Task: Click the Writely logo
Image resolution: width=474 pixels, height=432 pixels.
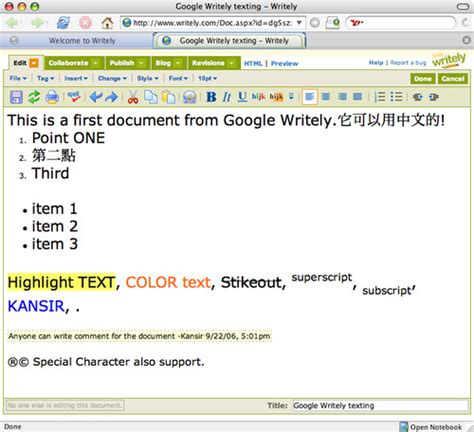Action: tap(449, 60)
